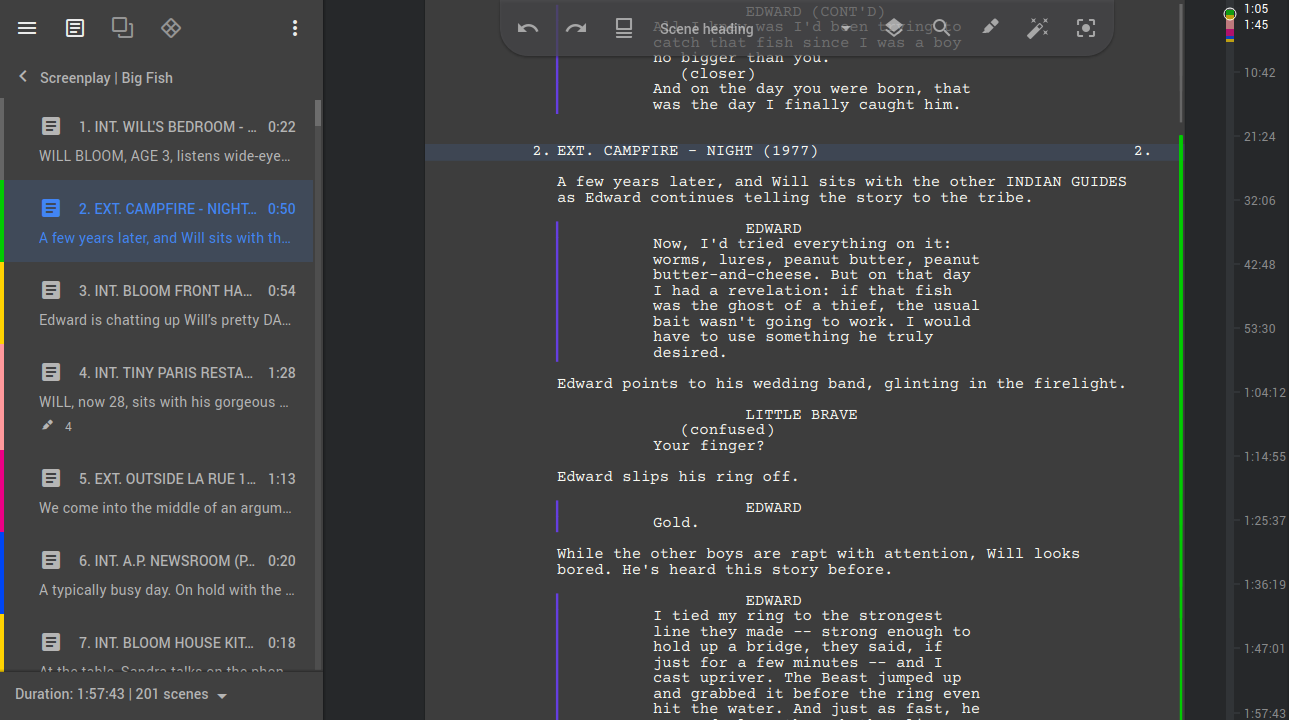
Task: Click the 0:20 duration of scene 6
Action: pos(282,561)
